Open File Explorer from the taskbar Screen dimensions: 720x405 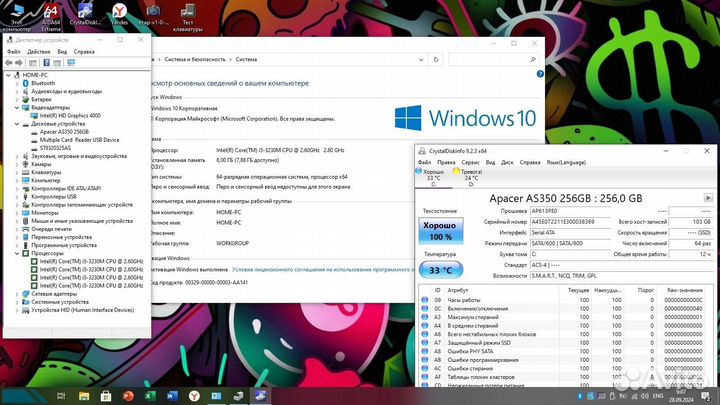click(84, 396)
